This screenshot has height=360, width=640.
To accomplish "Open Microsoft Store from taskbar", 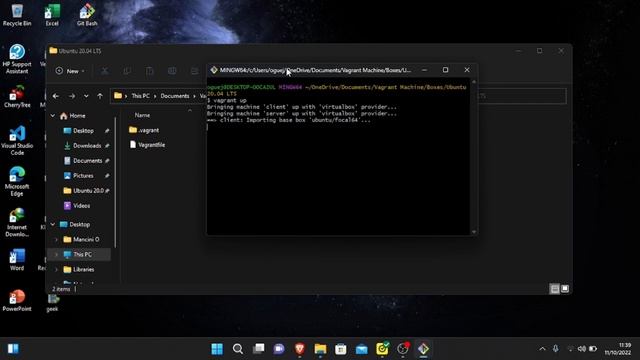I will tap(341, 349).
